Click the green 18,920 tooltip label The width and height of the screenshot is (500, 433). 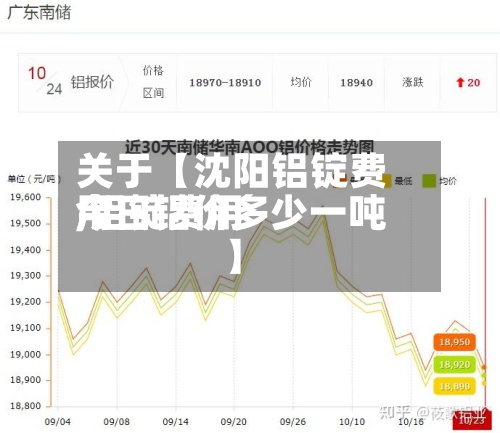coord(454,364)
